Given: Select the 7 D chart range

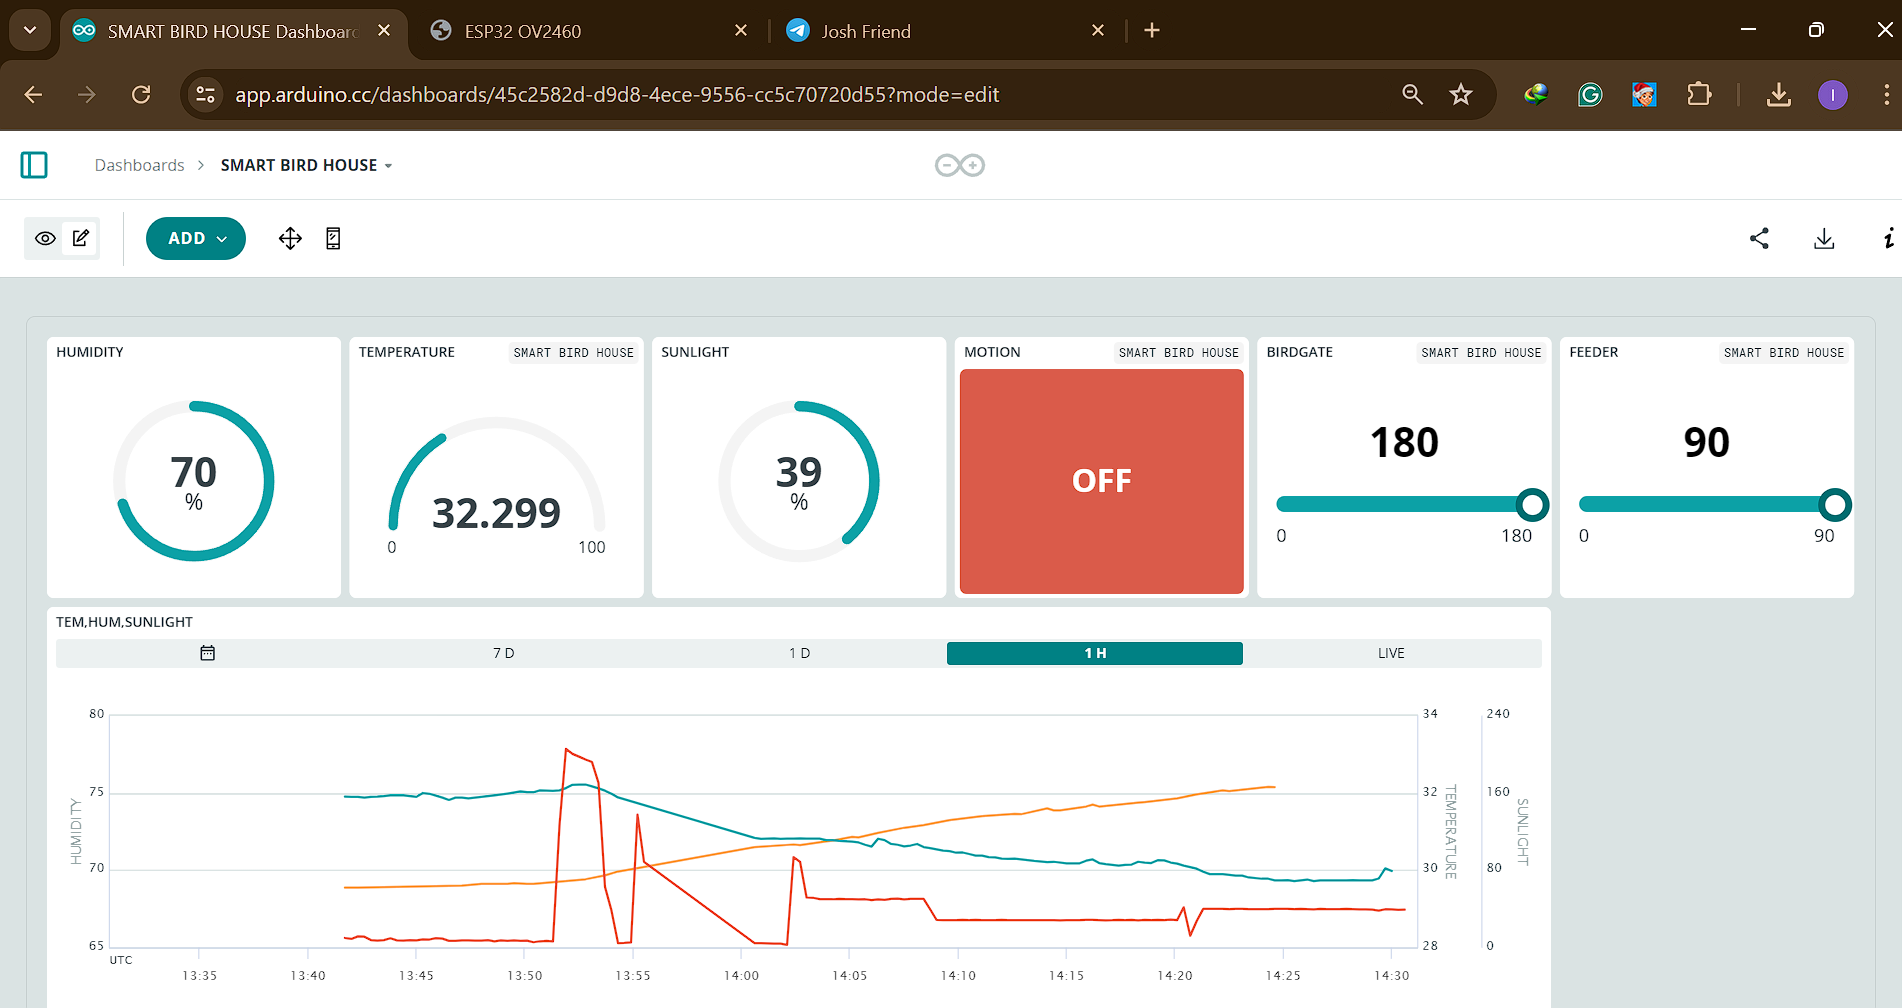Looking at the screenshot, I should [503, 653].
